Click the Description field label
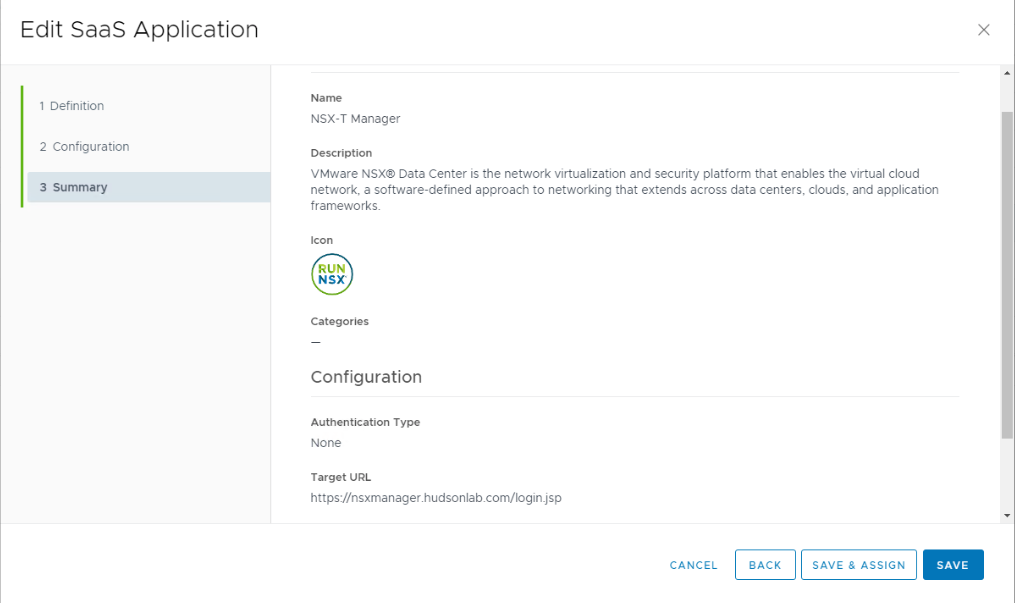The width and height of the screenshot is (1015, 603). click(341, 153)
